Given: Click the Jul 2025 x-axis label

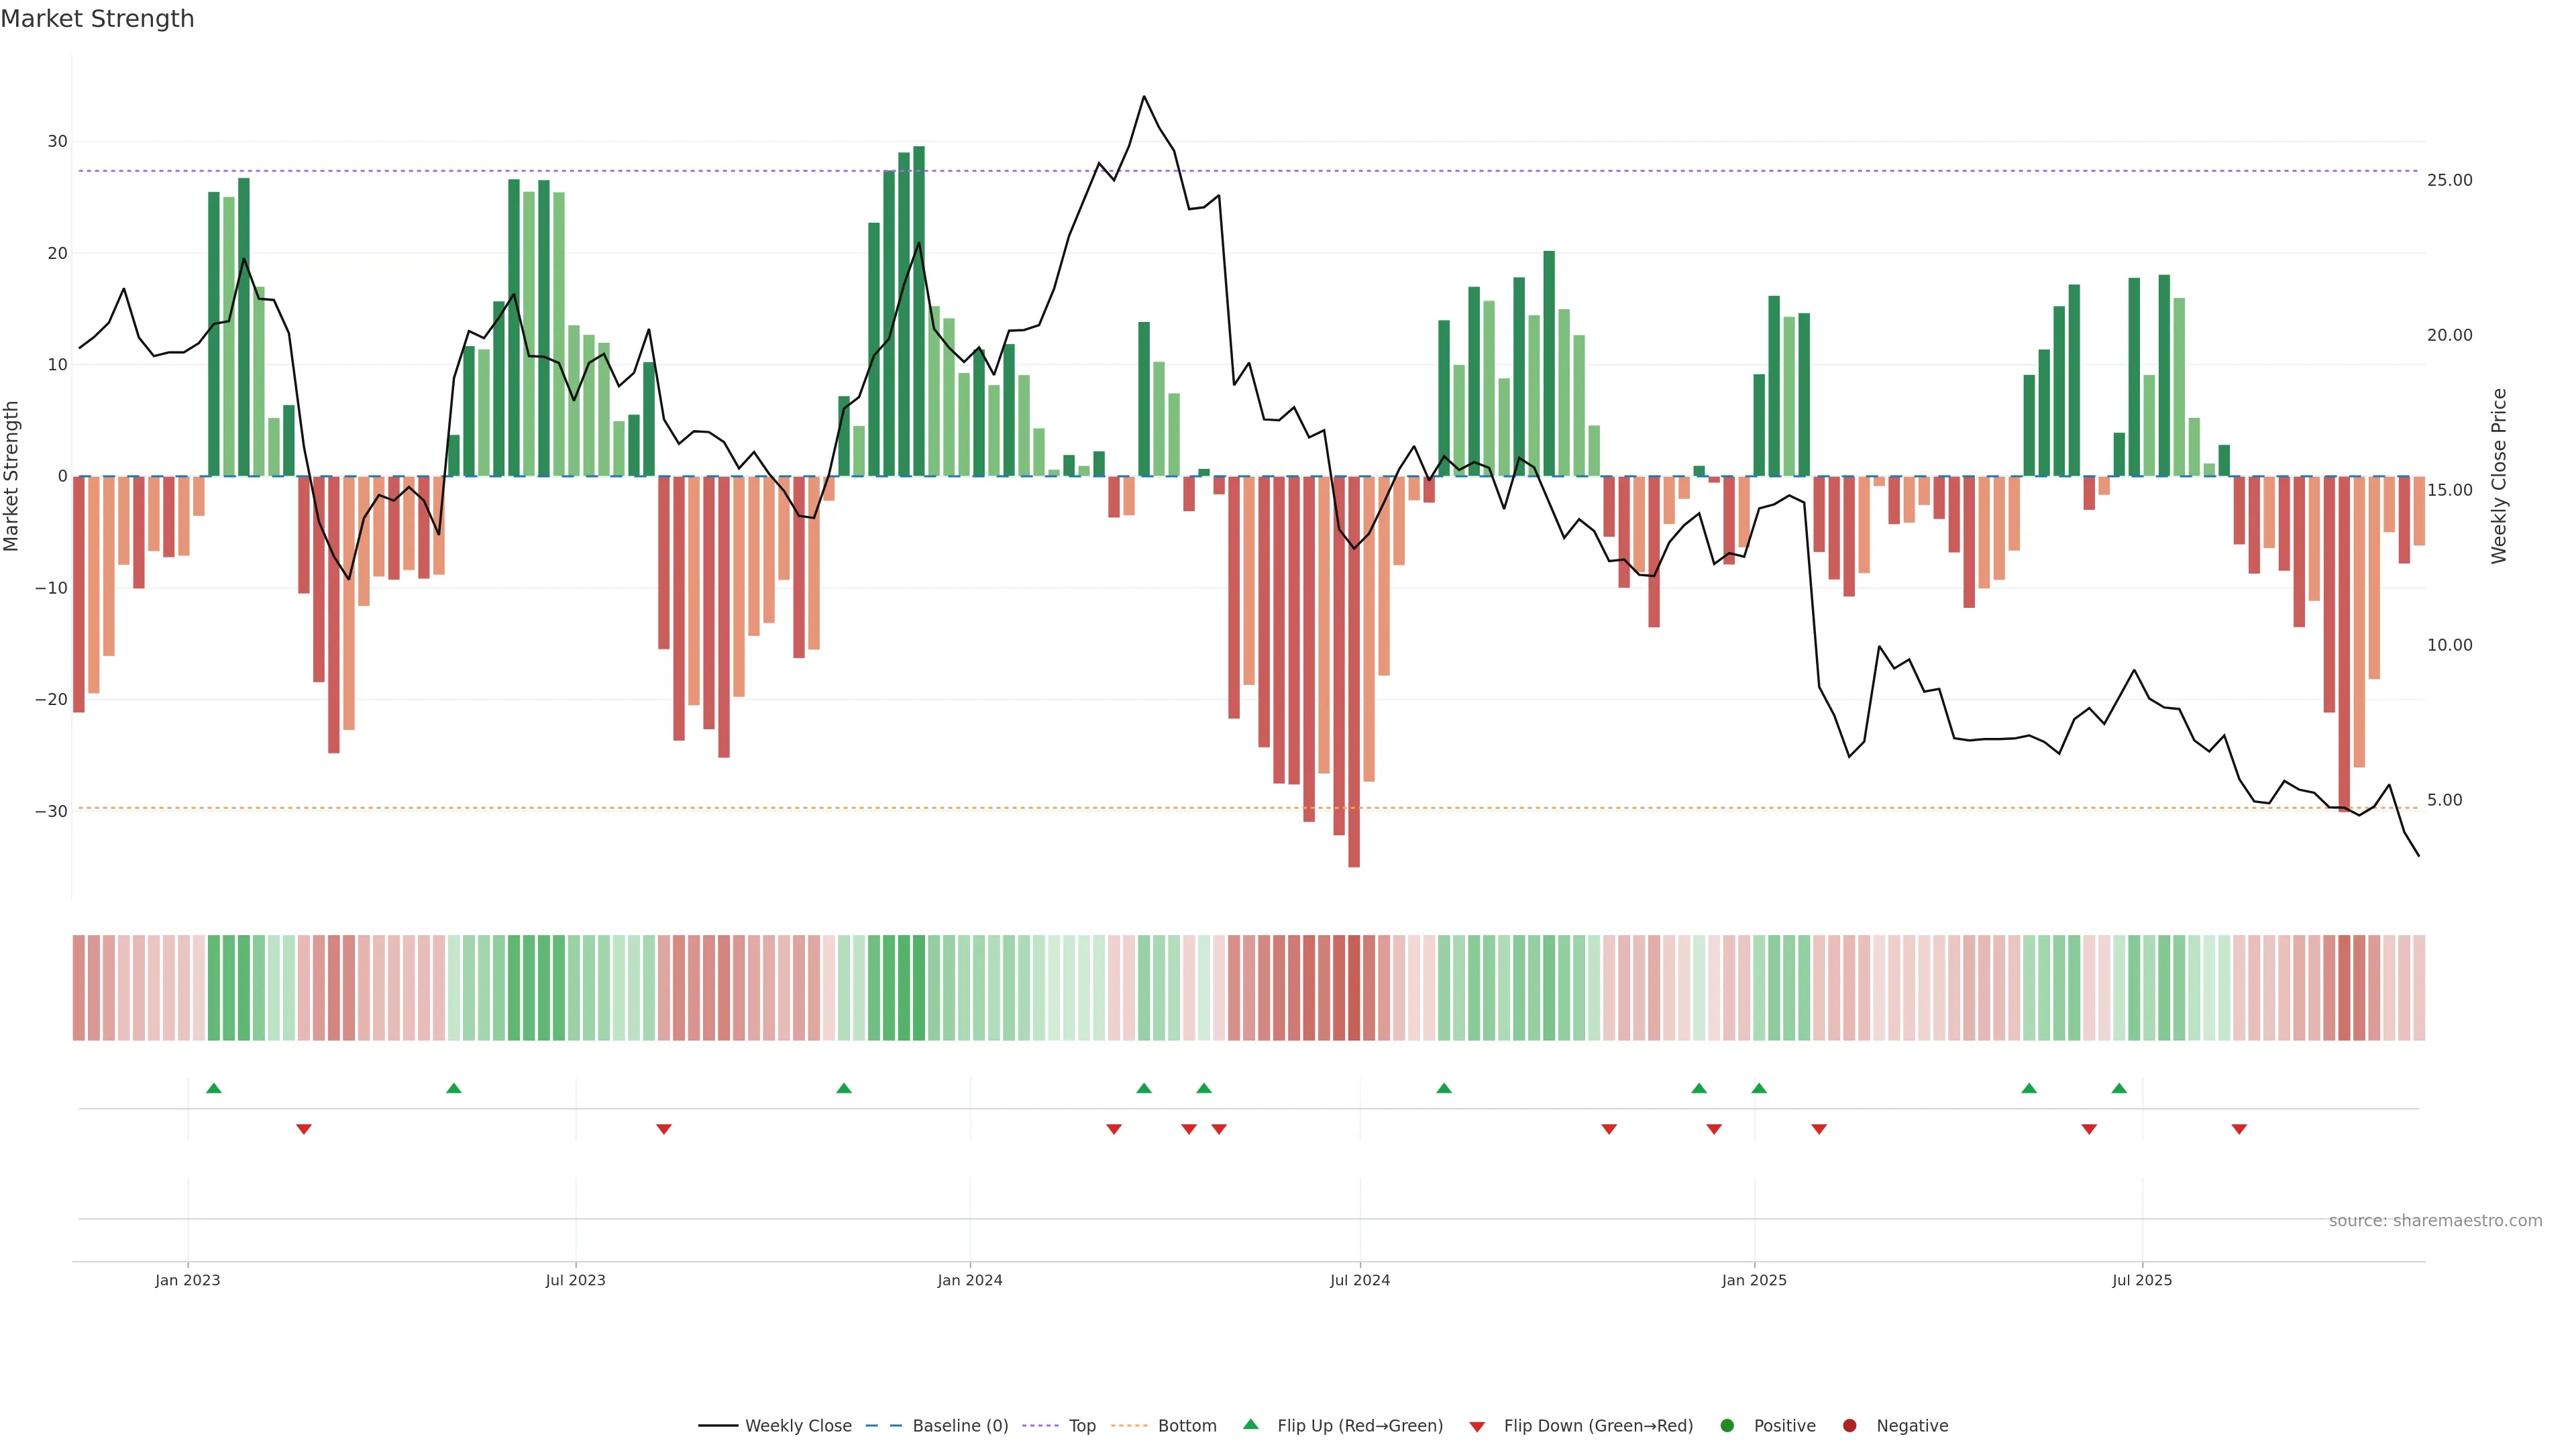Looking at the screenshot, I should tap(2142, 1280).
